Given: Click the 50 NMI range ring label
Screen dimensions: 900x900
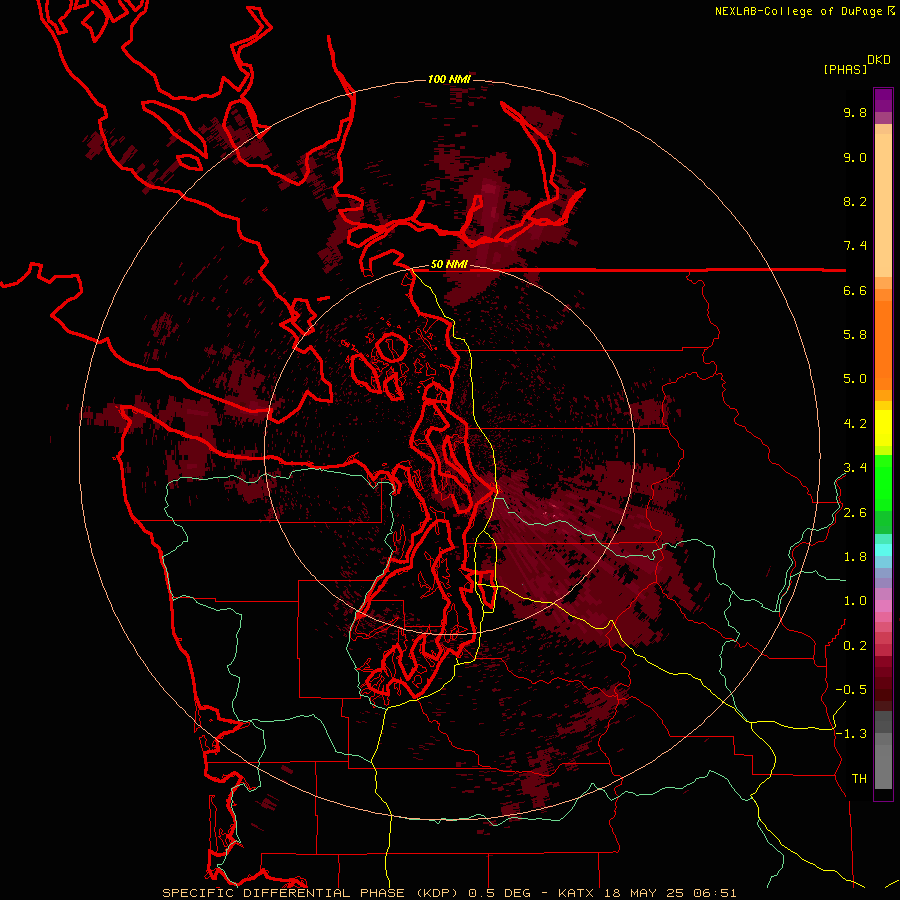Looking at the screenshot, I should pos(449,264).
